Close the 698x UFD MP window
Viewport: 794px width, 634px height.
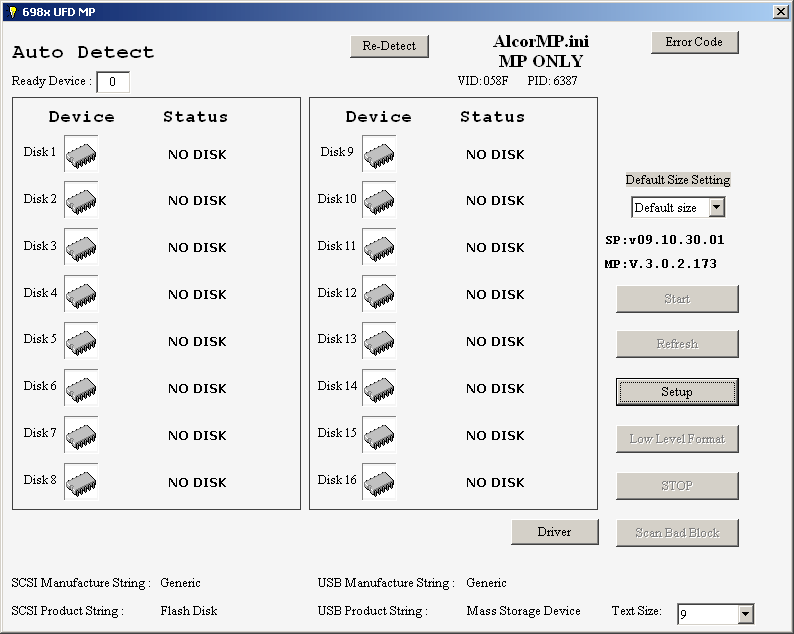click(x=780, y=11)
